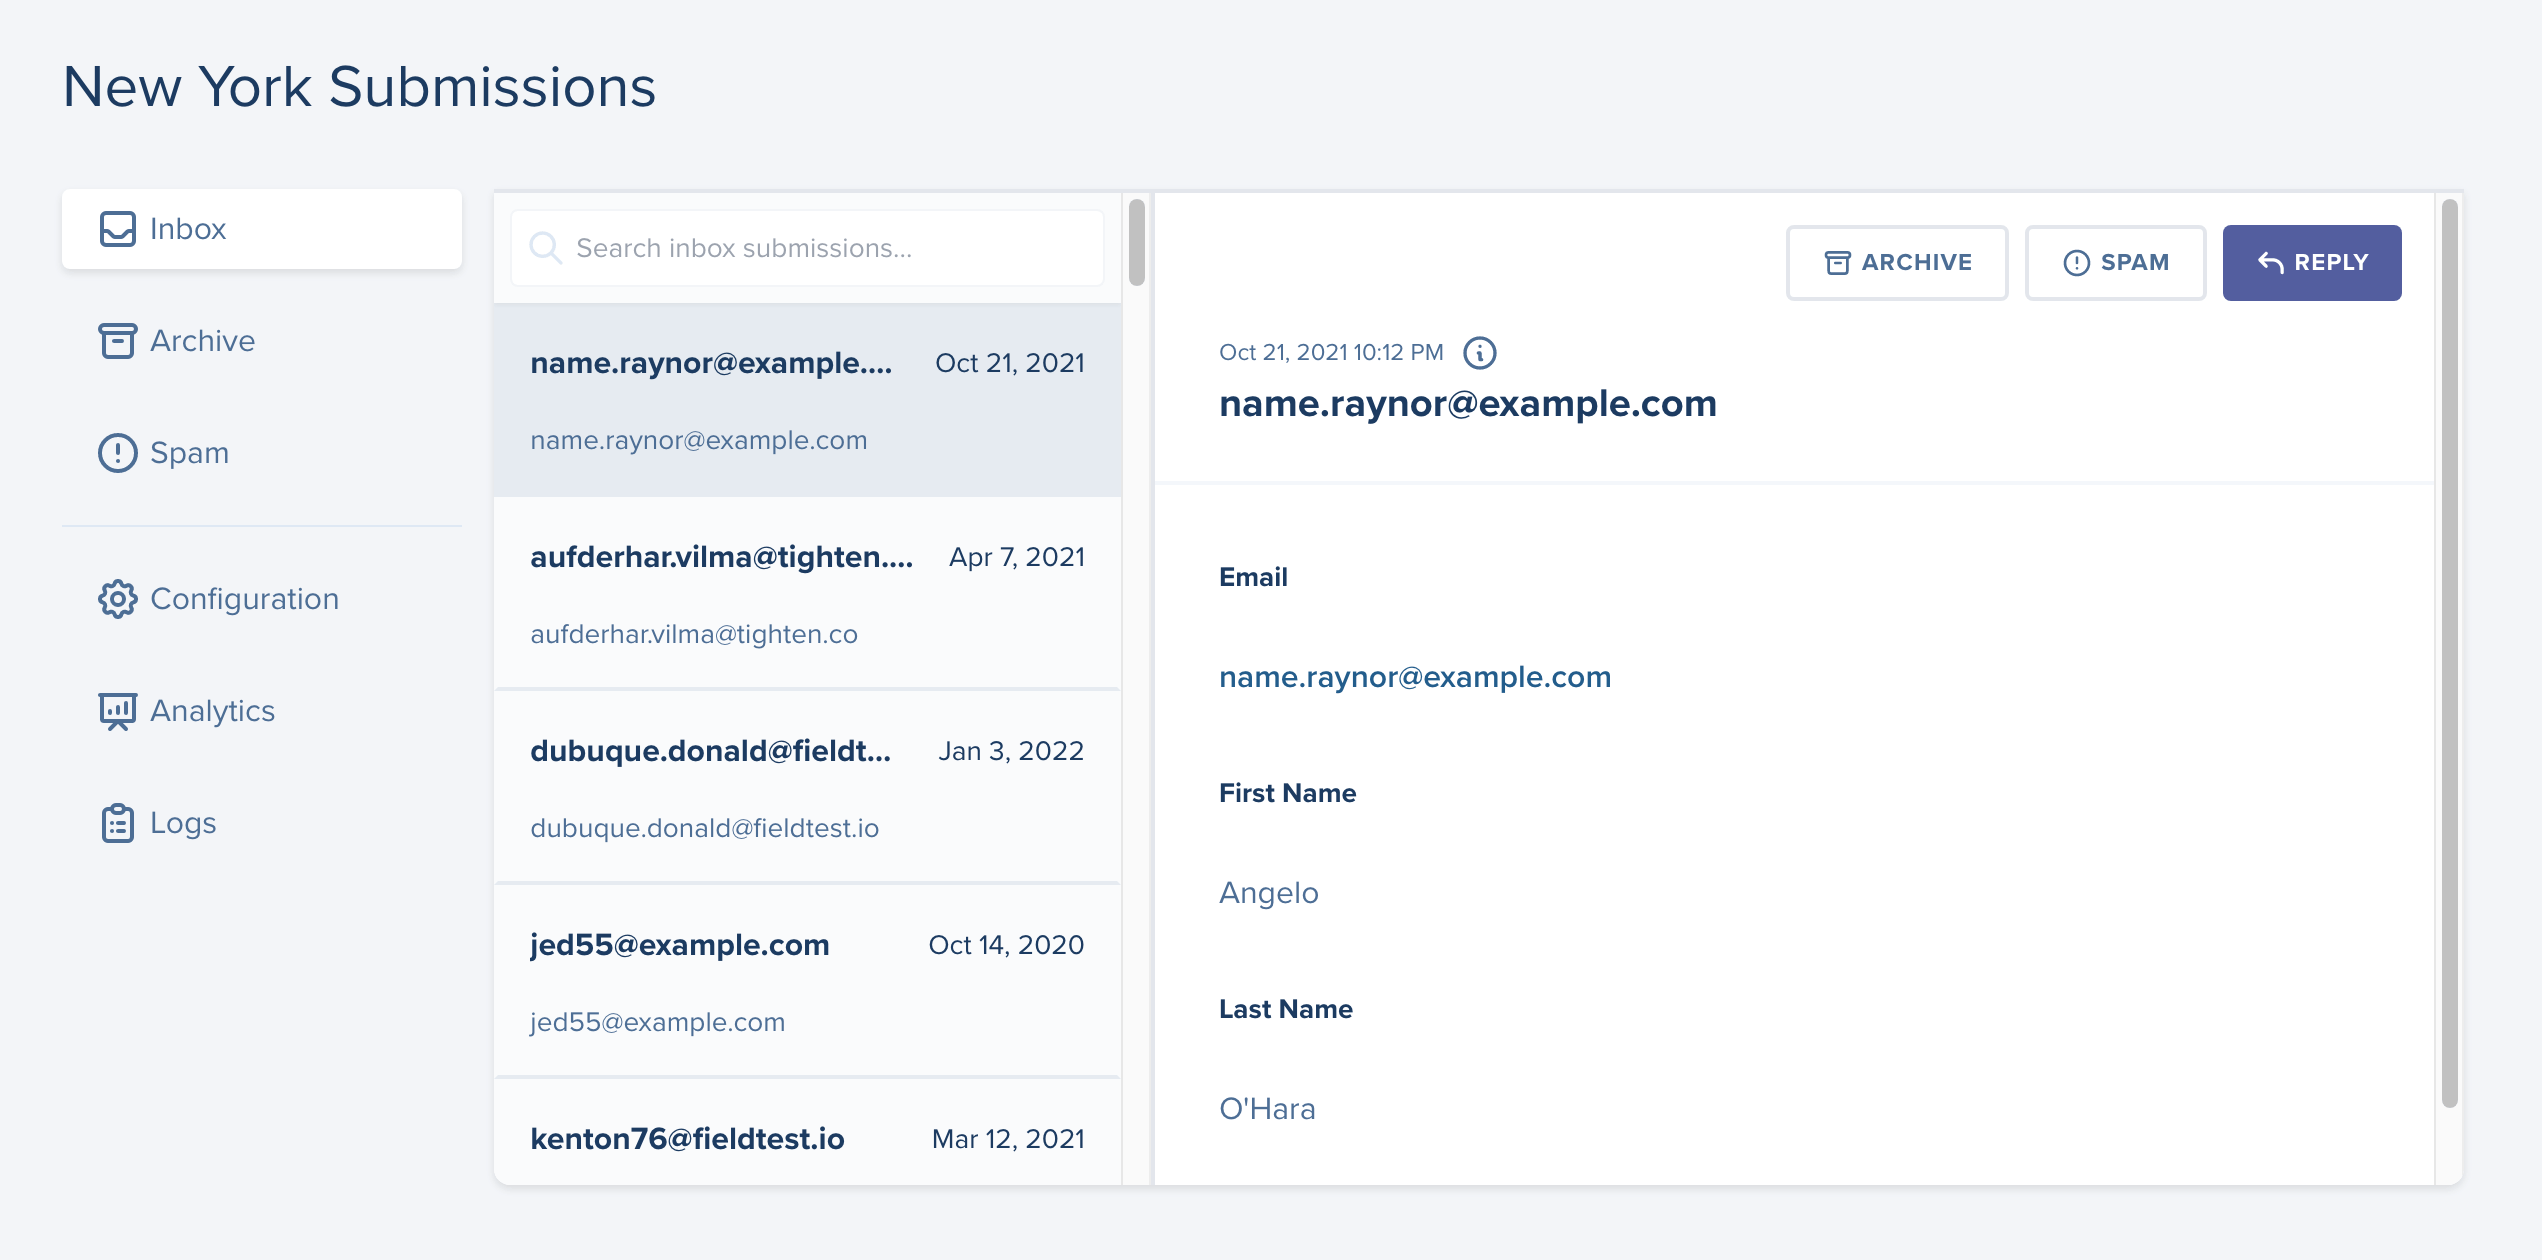Switch to the Archive folder
The width and height of the screenshot is (2542, 1260).
point(202,341)
